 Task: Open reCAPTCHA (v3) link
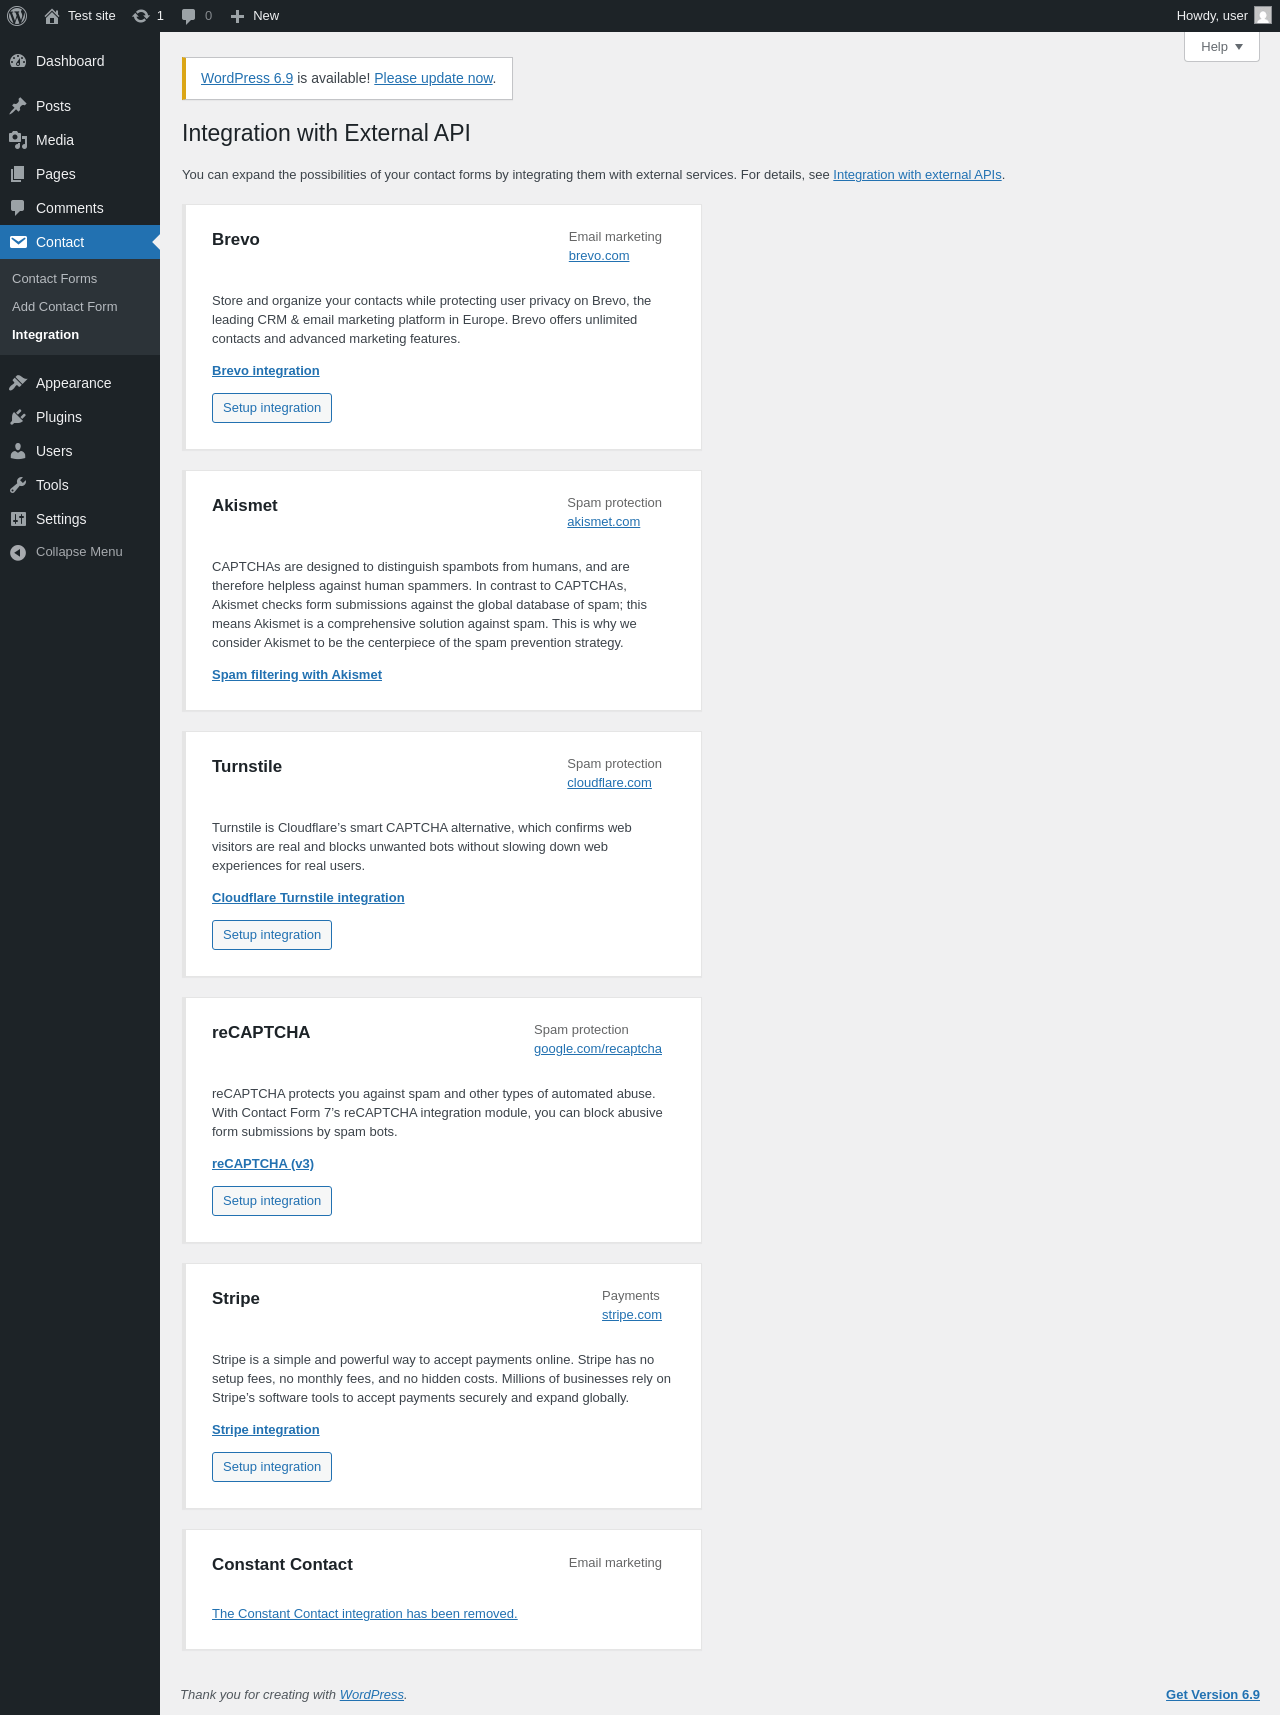[263, 1164]
